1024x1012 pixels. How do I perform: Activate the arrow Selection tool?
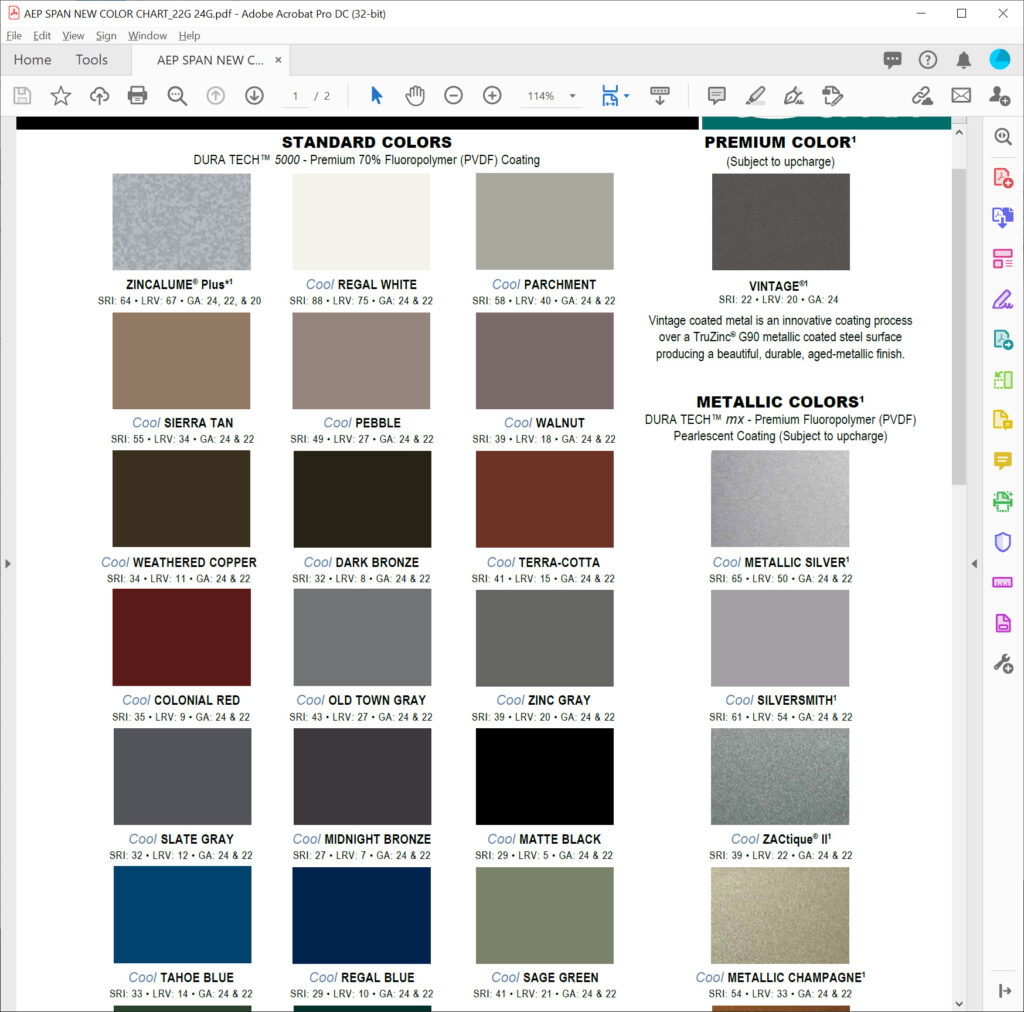[x=376, y=96]
